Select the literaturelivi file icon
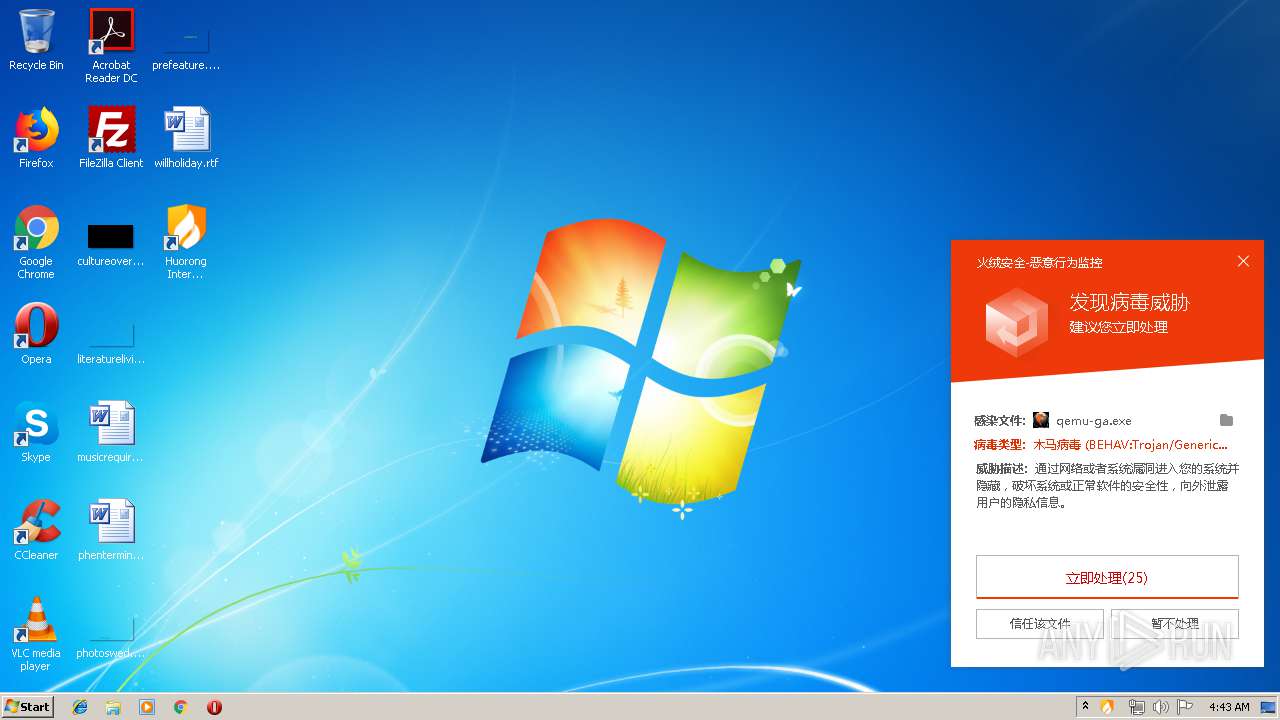The height and width of the screenshot is (720, 1280). 111,340
